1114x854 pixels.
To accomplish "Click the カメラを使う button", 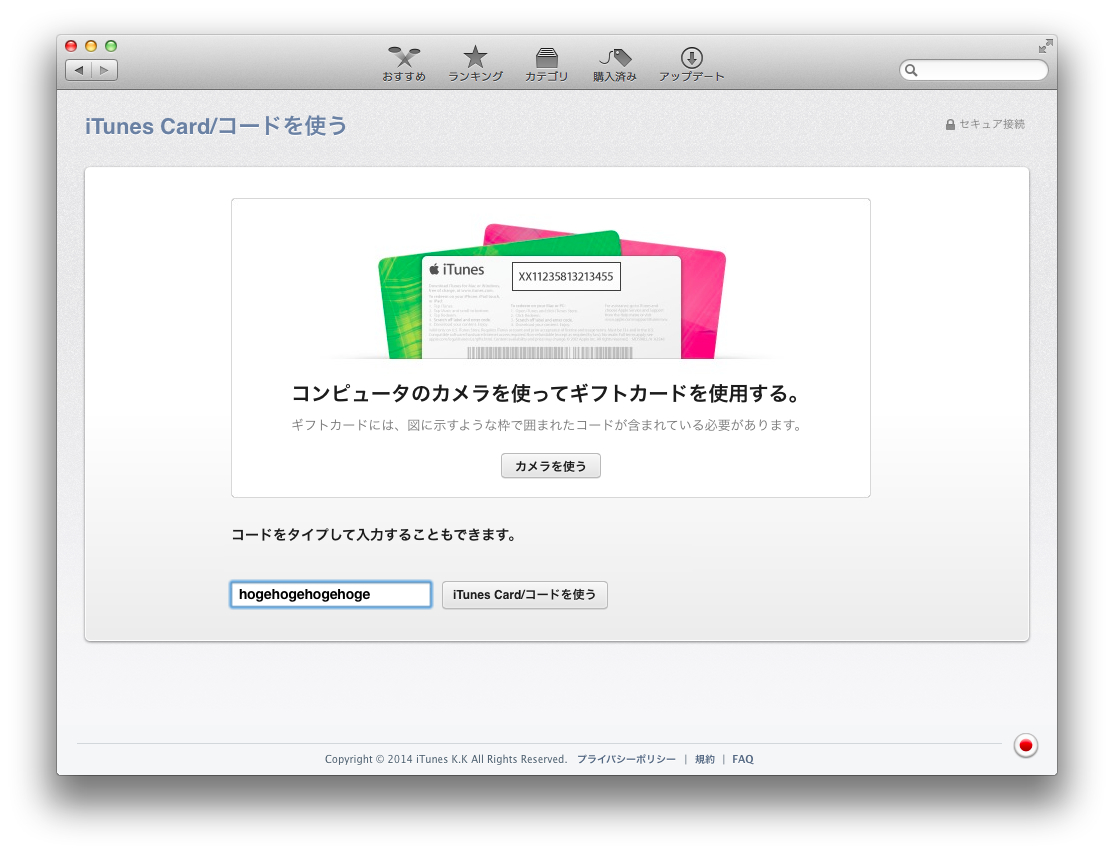I will click(x=551, y=466).
